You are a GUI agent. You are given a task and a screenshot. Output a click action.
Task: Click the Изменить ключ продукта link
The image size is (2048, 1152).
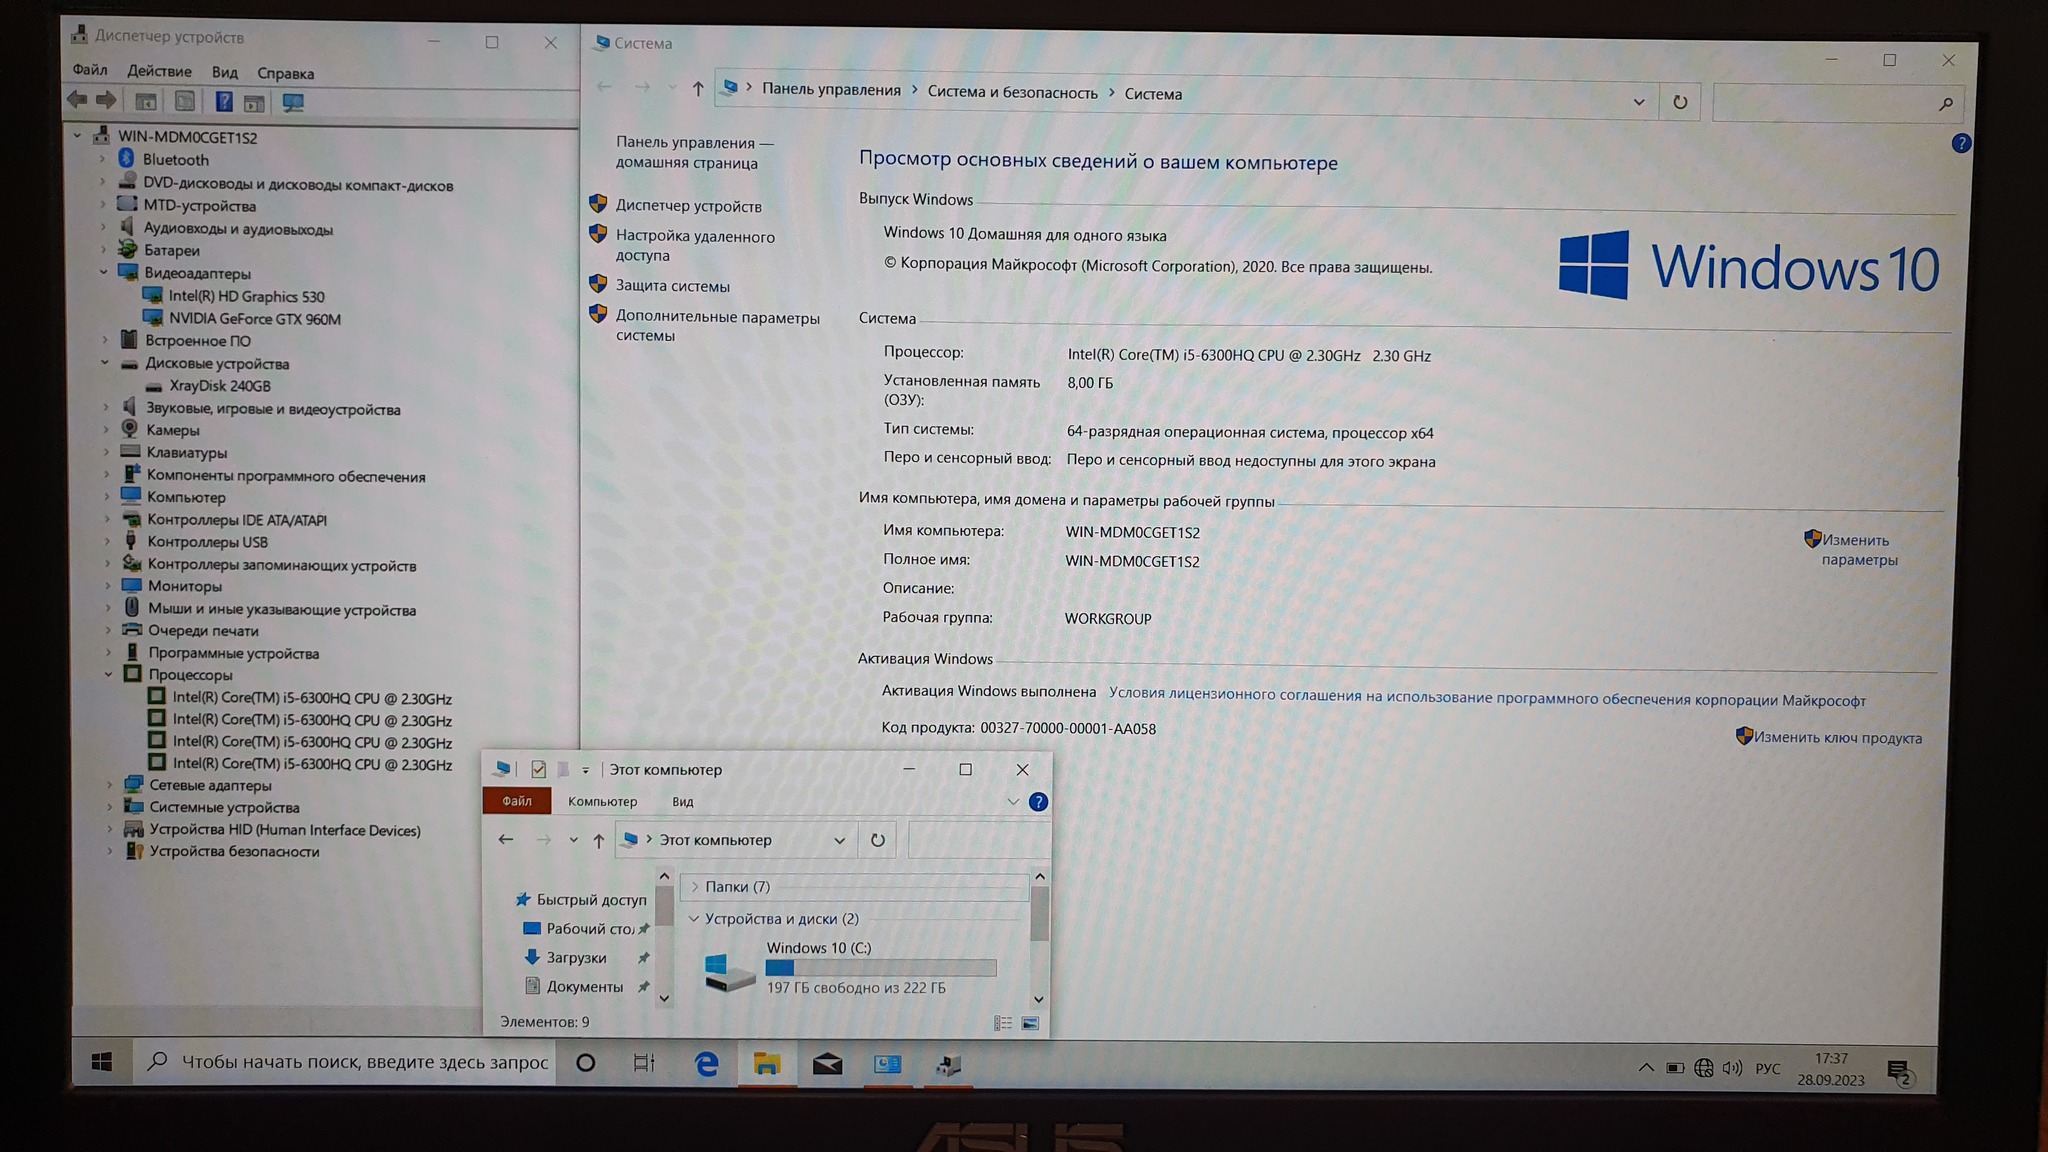[1837, 738]
